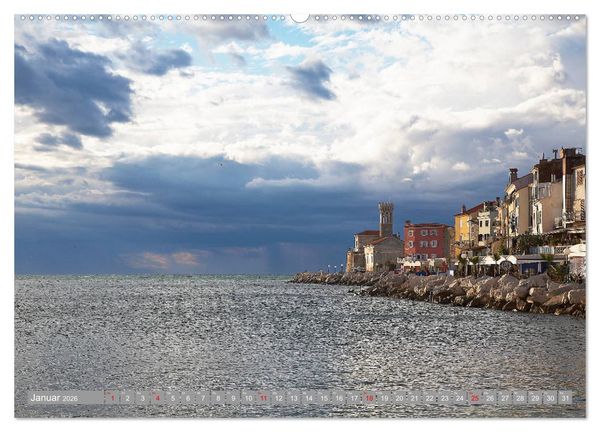The height and width of the screenshot is (432, 600).
Task: Choose date 7 in the date row
Action: (203, 398)
